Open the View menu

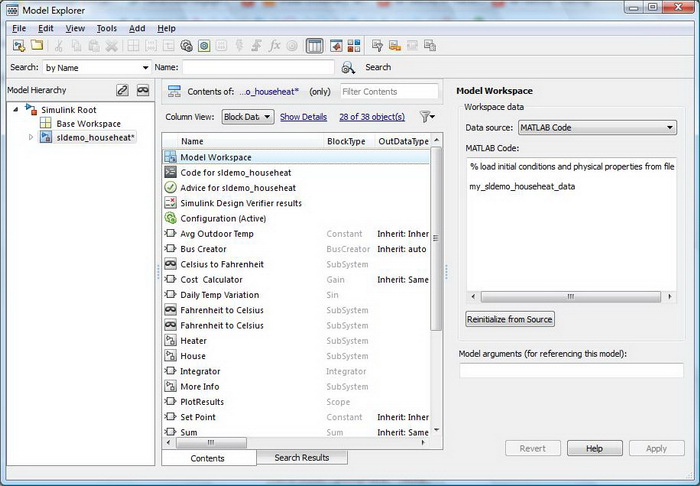(75, 29)
